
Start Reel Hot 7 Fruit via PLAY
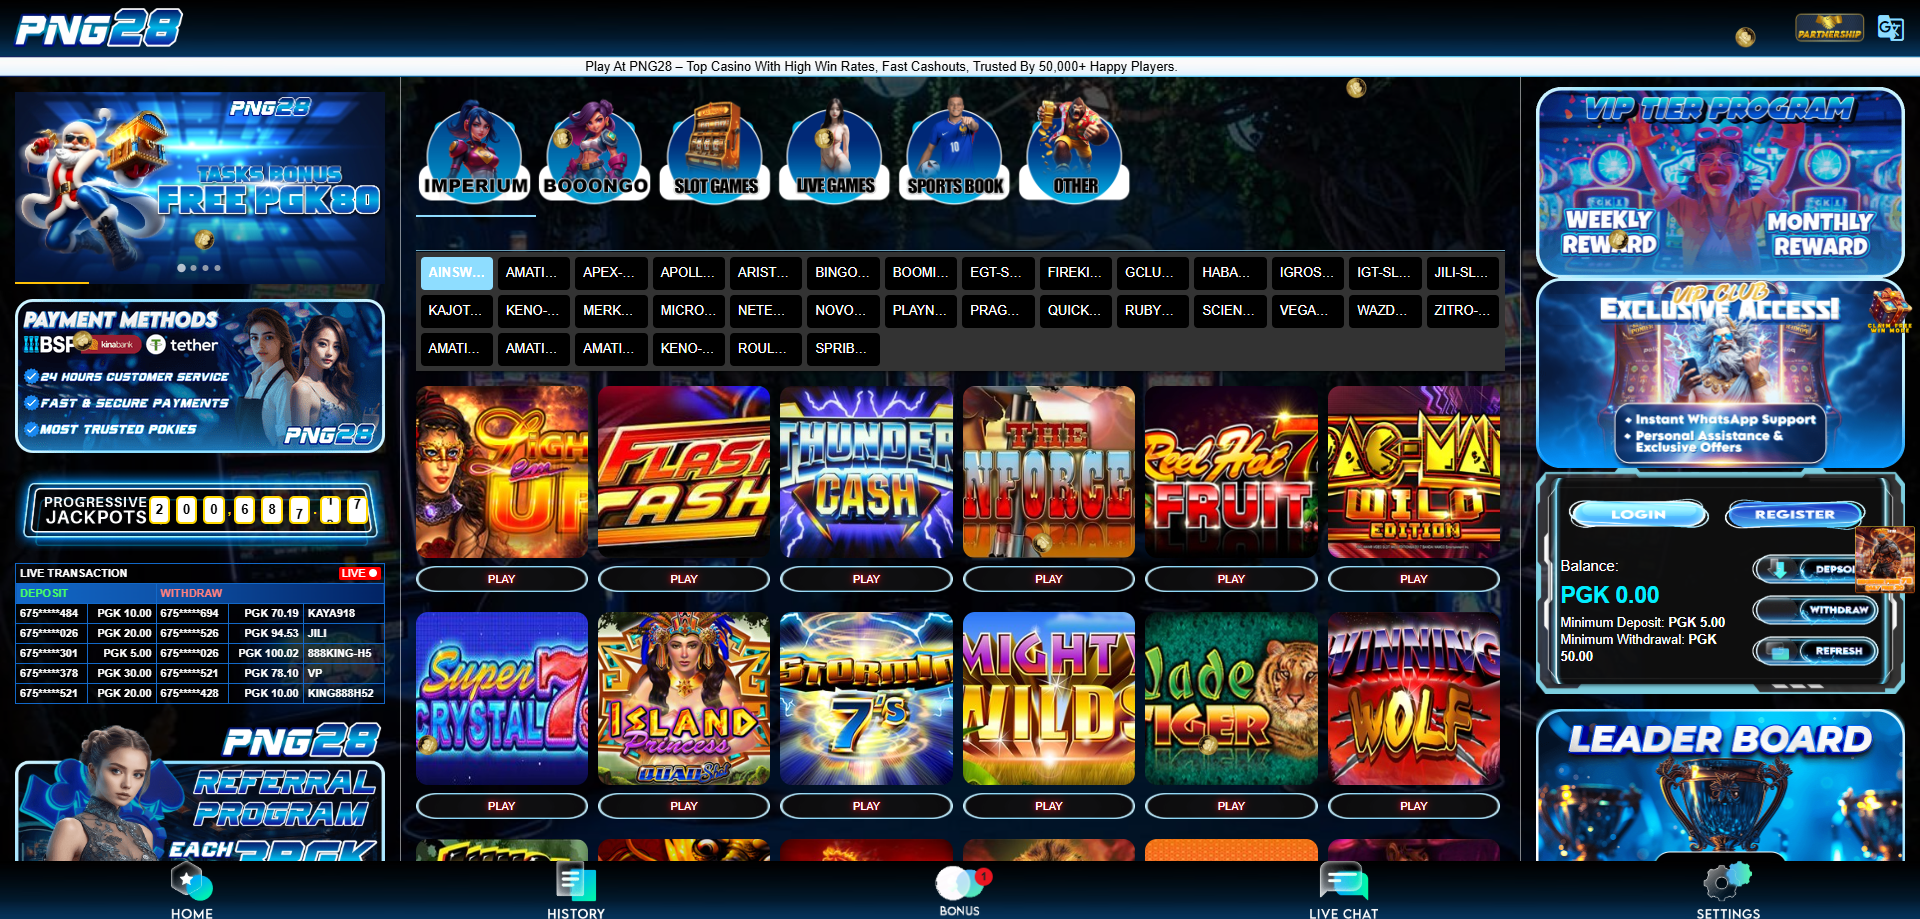click(x=1231, y=579)
